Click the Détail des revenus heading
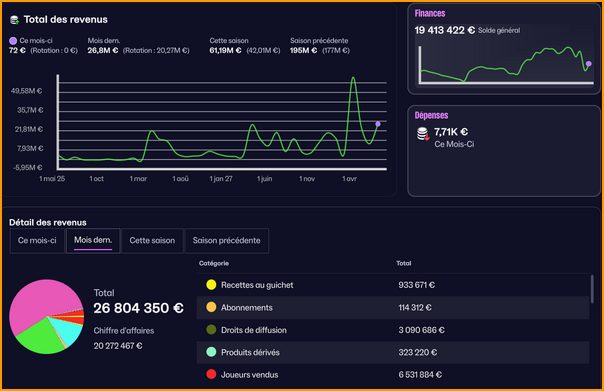This screenshot has width=604, height=391. tap(48, 222)
